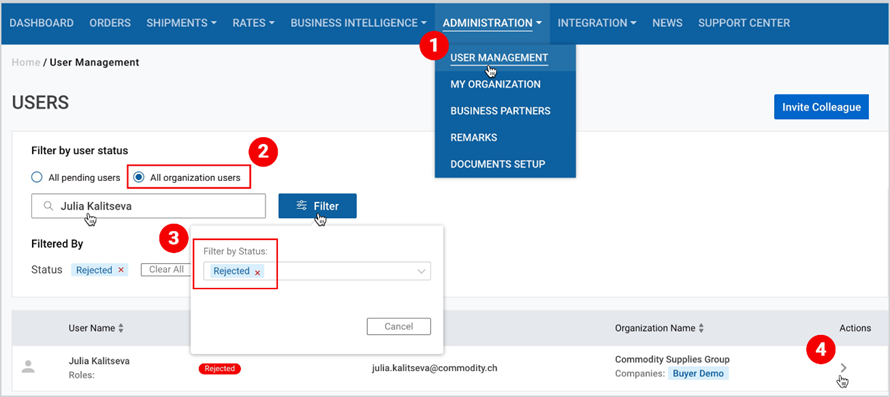Click the Buyer Demo company tag
Screen dimensions: 890x397
pos(698,374)
